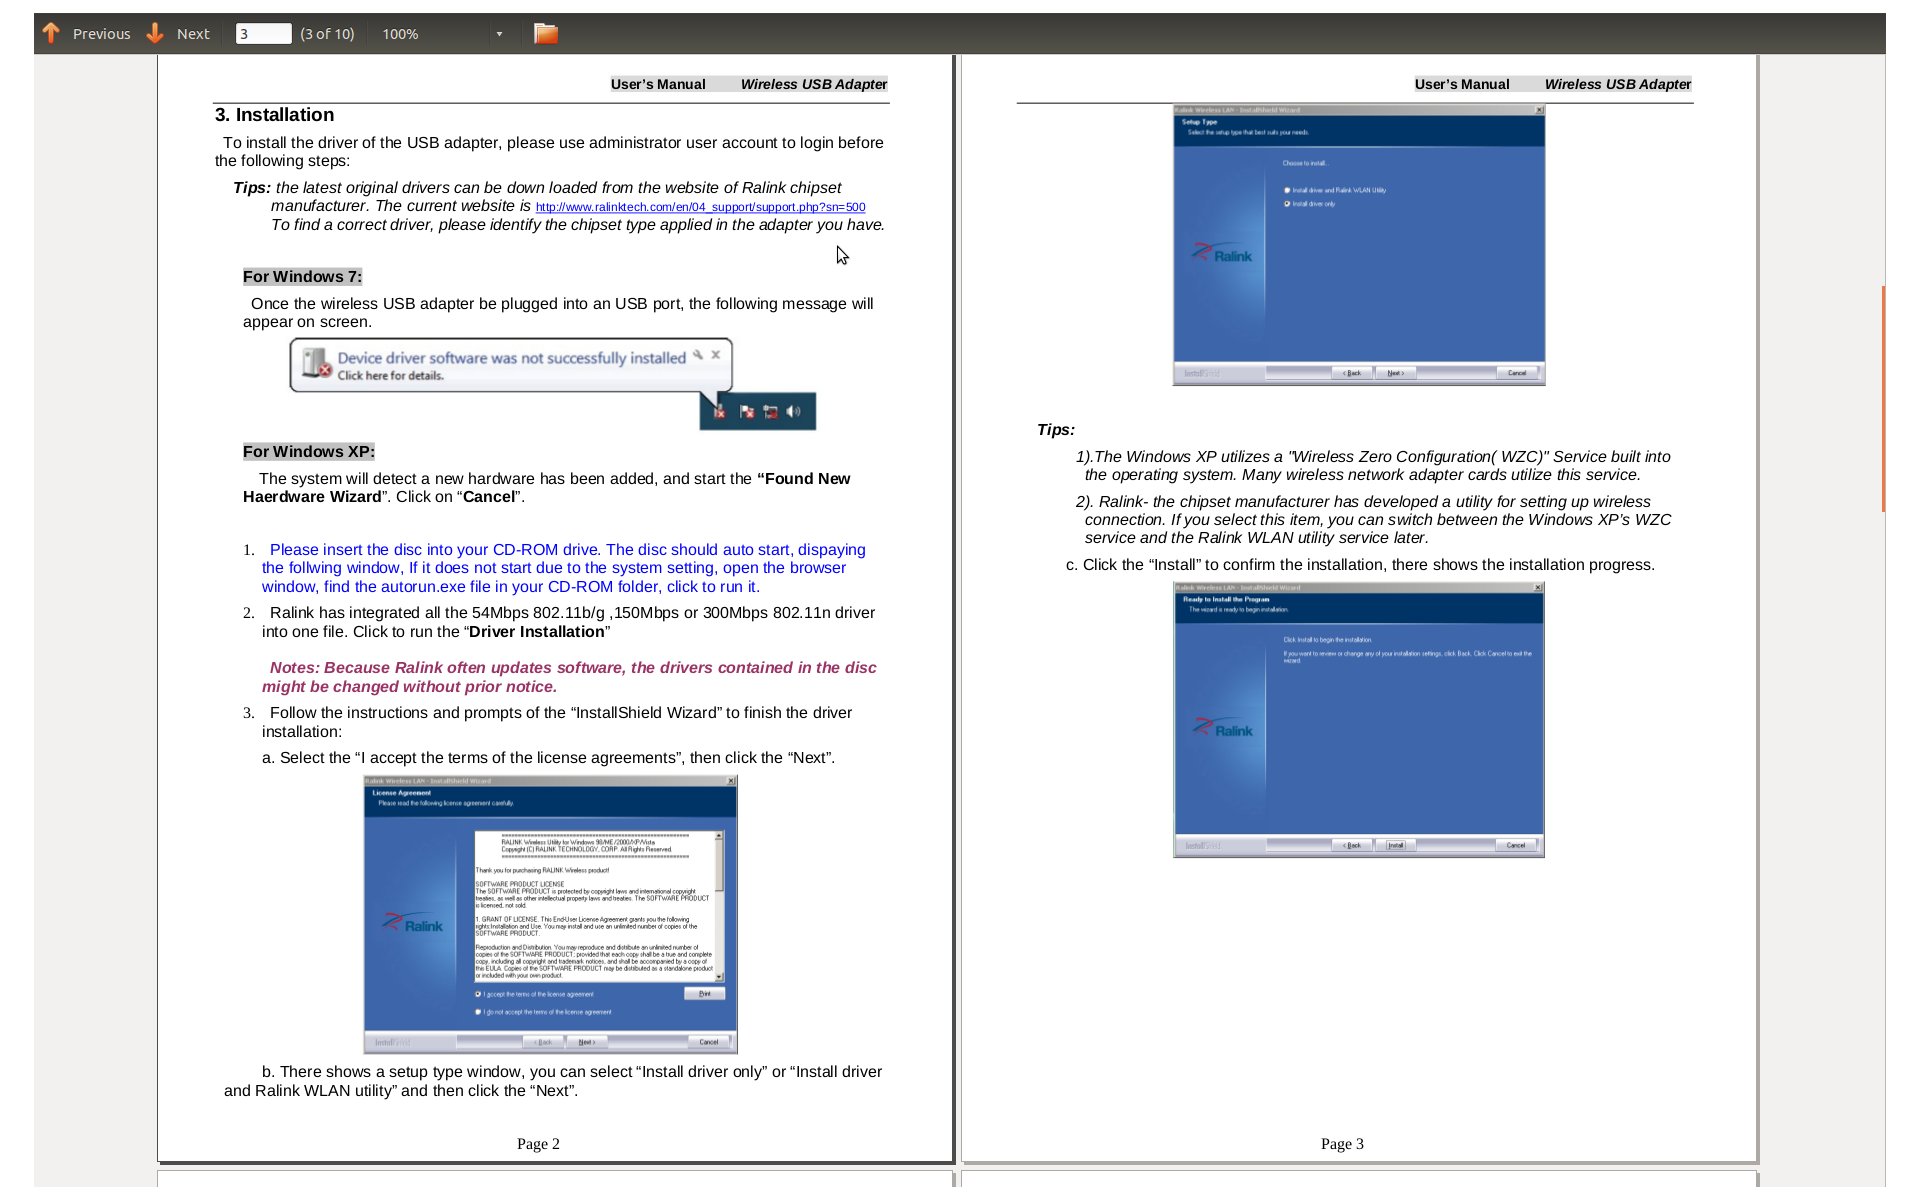Image resolution: width=1920 pixels, height=1200 pixels.
Task: Click Cancel in License Agreement wizard screenshot
Action: [x=709, y=1042]
